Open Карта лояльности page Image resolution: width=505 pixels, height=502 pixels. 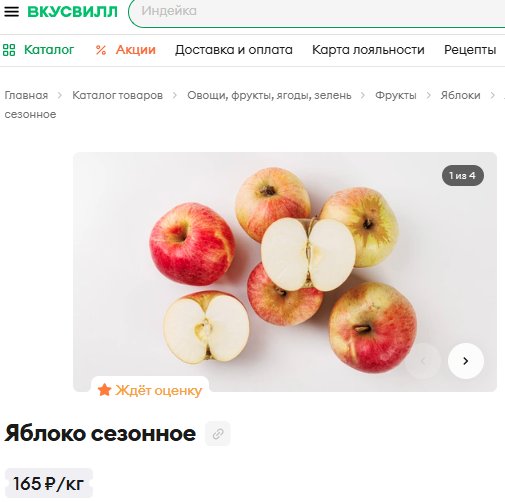368,50
